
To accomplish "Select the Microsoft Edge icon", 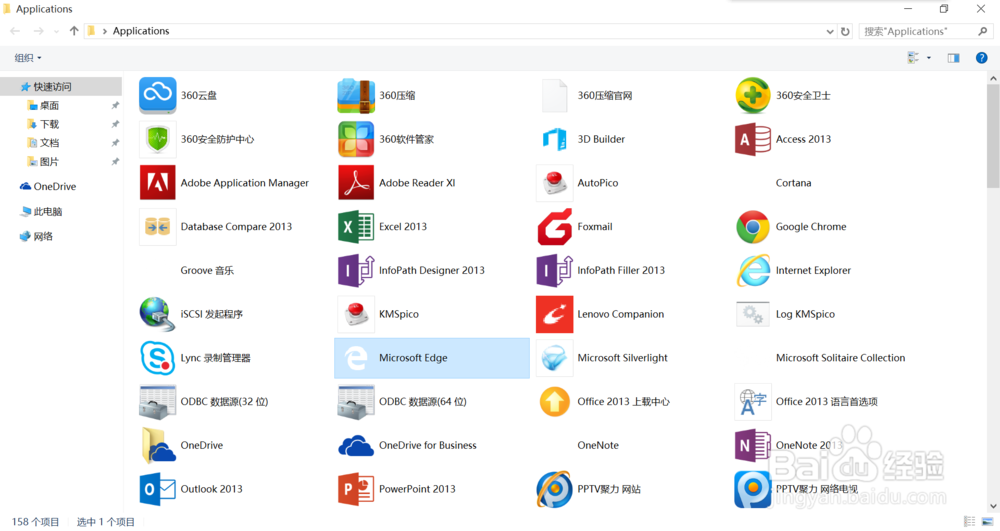I will click(x=356, y=358).
